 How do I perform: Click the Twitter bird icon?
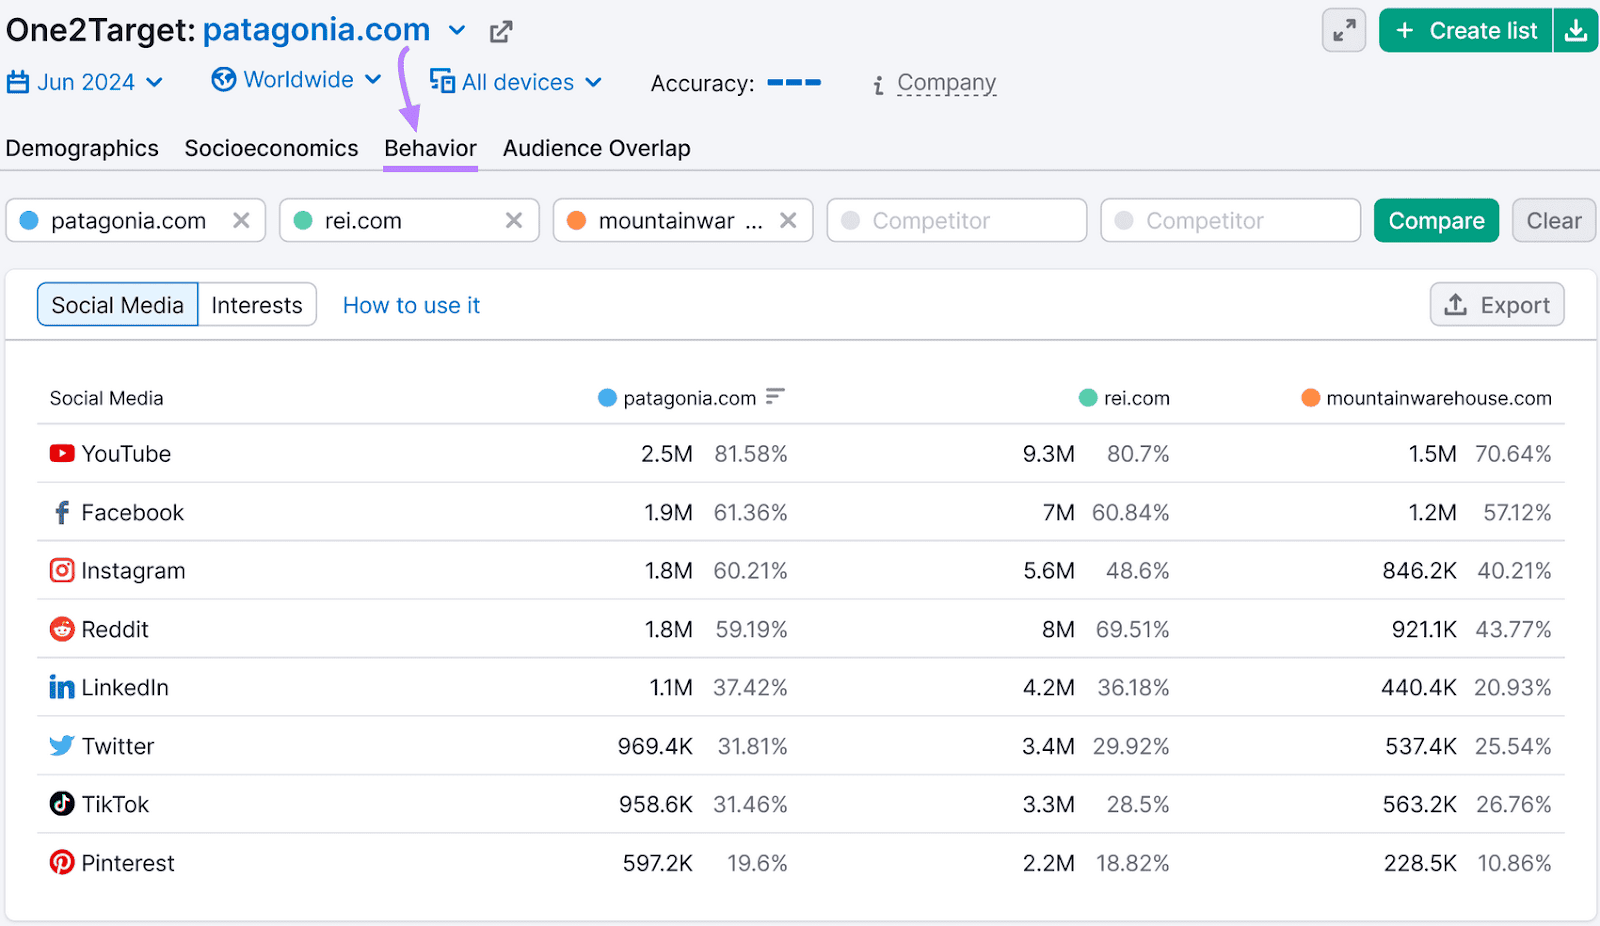(62, 746)
